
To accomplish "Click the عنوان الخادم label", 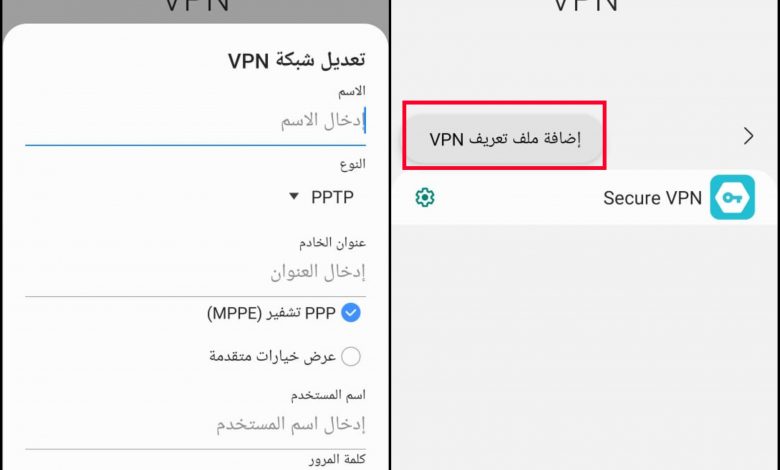I will pos(332,243).
